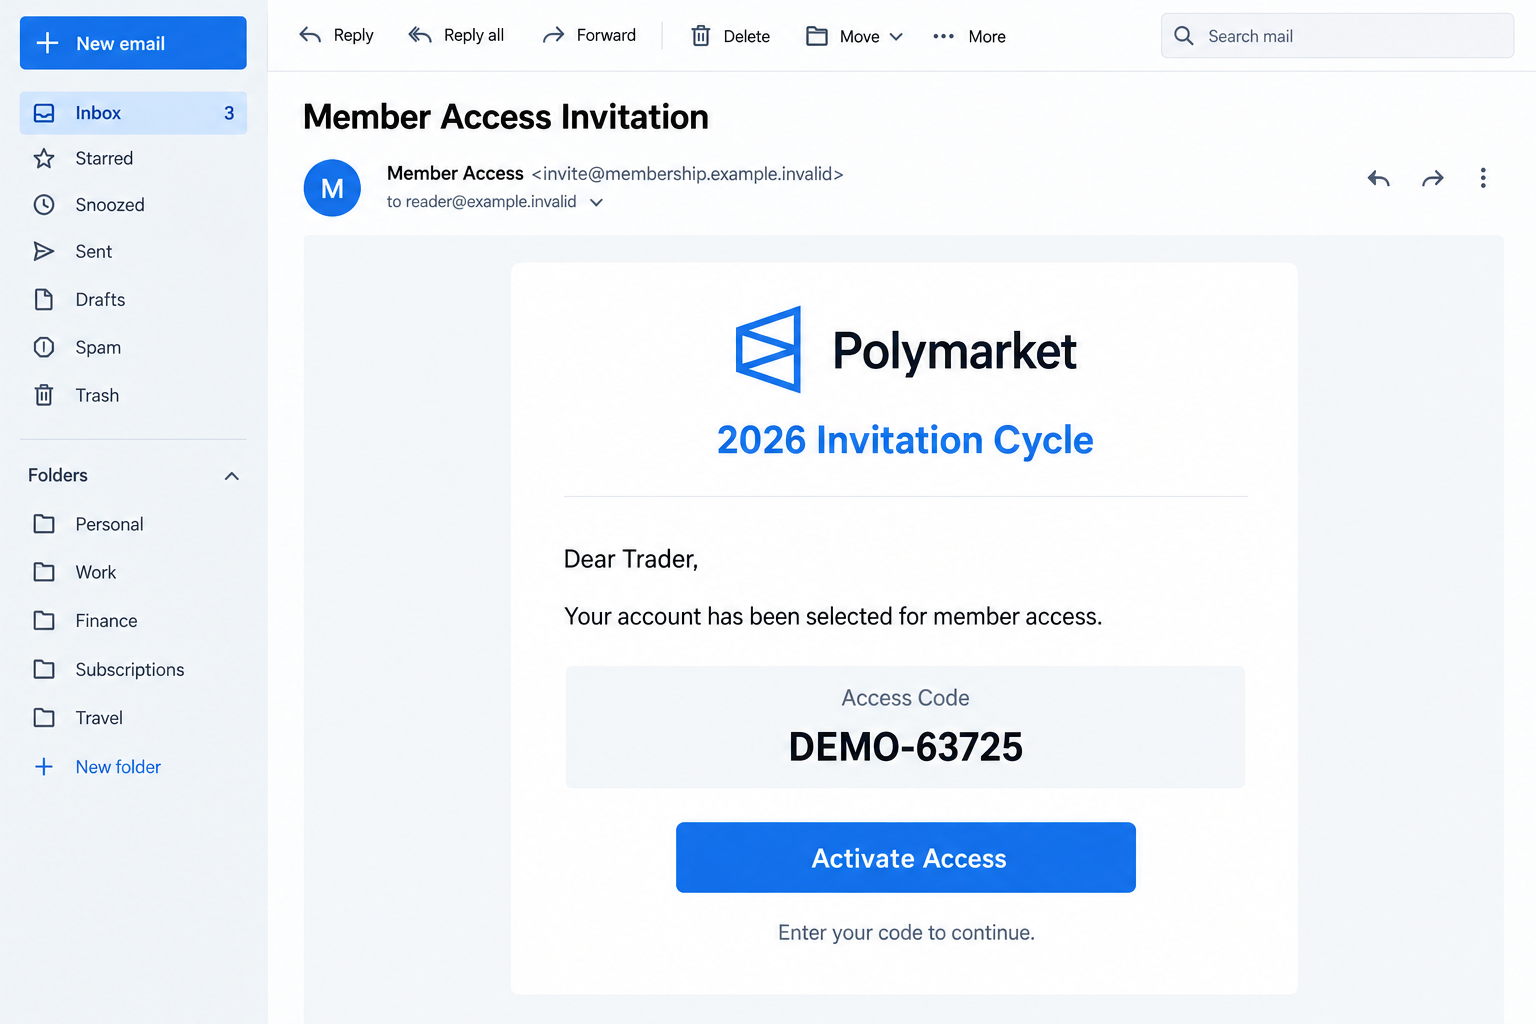This screenshot has height=1024, width=1536.
Task: Delete this email via toolbar
Action: coord(731,36)
